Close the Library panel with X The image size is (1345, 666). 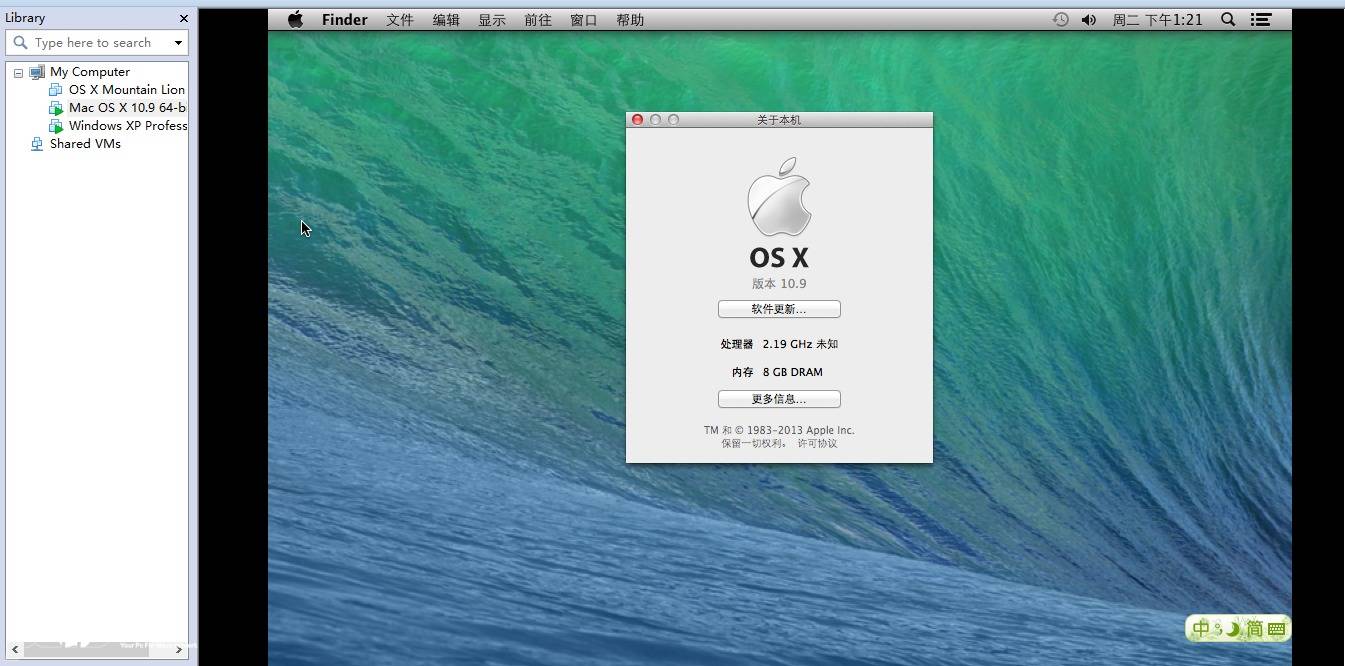[183, 18]
